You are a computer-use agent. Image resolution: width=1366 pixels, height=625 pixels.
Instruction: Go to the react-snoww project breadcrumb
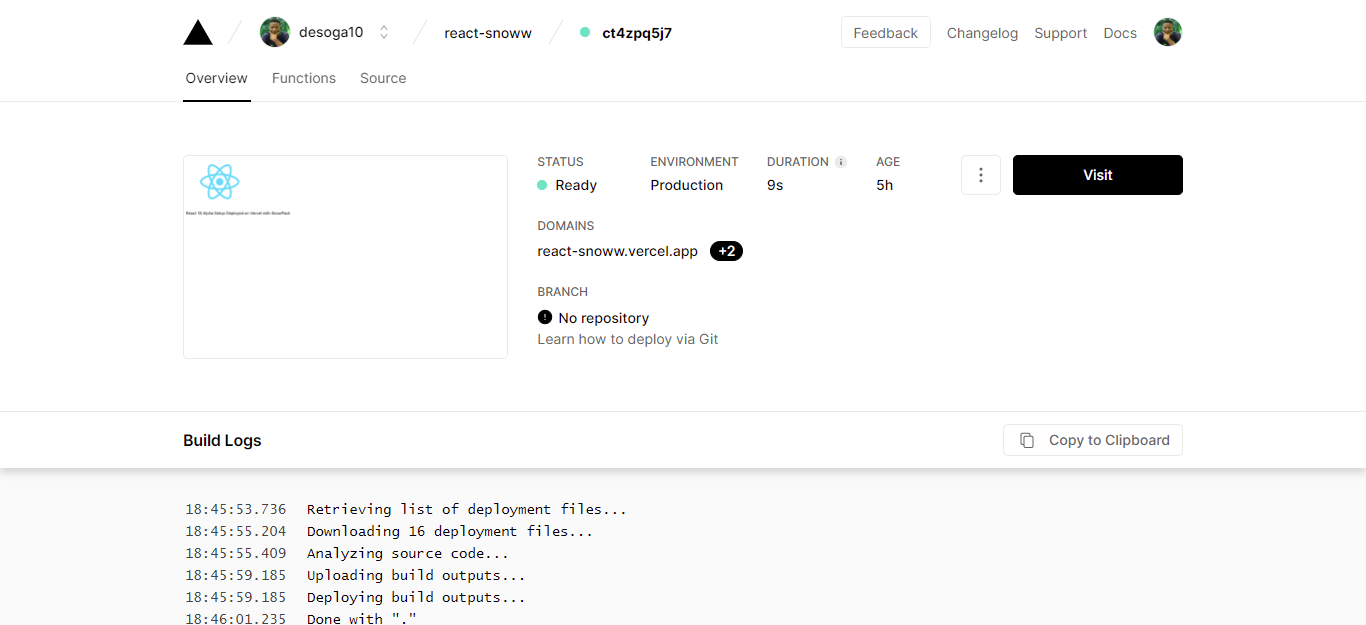(x=488, y=33)
